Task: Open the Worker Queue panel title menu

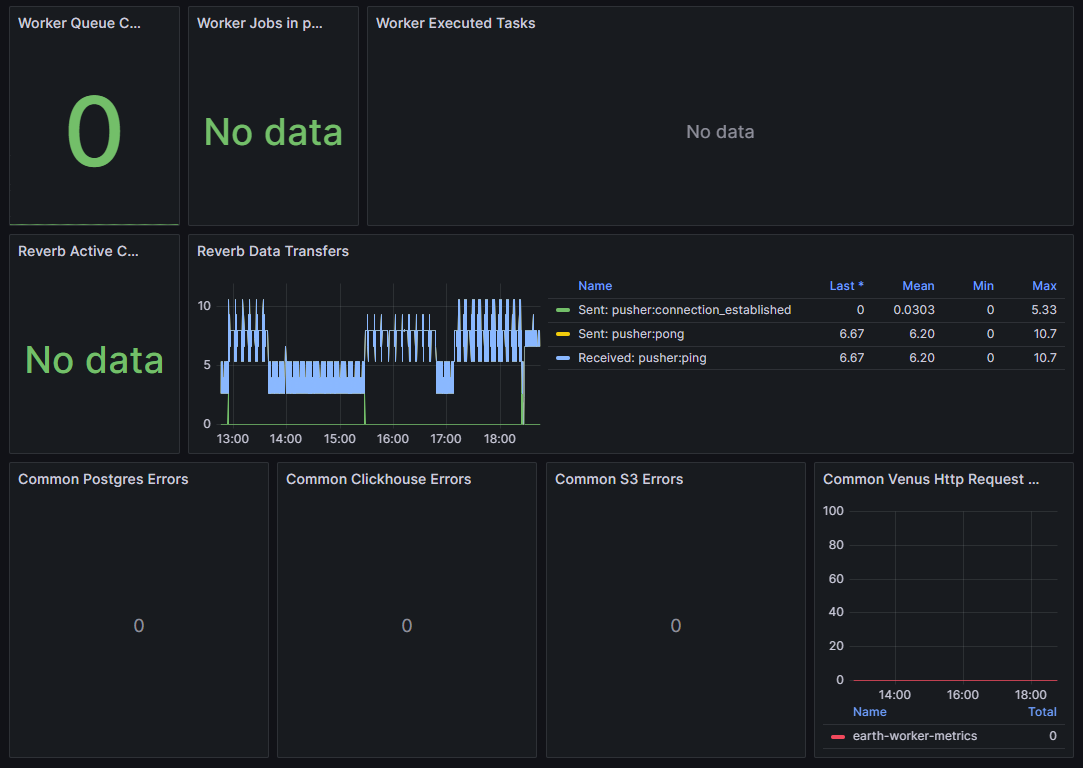Action: 79,23
